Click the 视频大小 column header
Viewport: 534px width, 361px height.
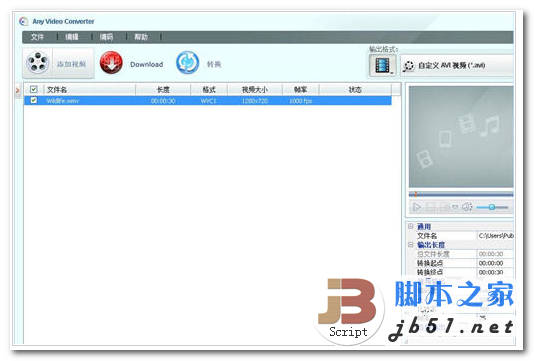click(255, 90)
